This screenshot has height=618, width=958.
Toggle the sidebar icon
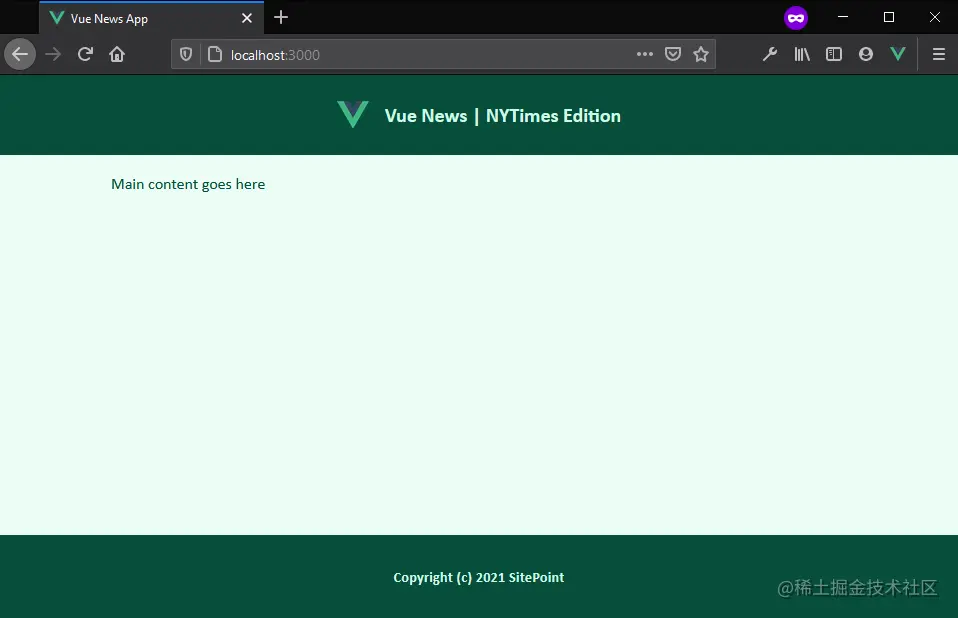click(834, 54)
